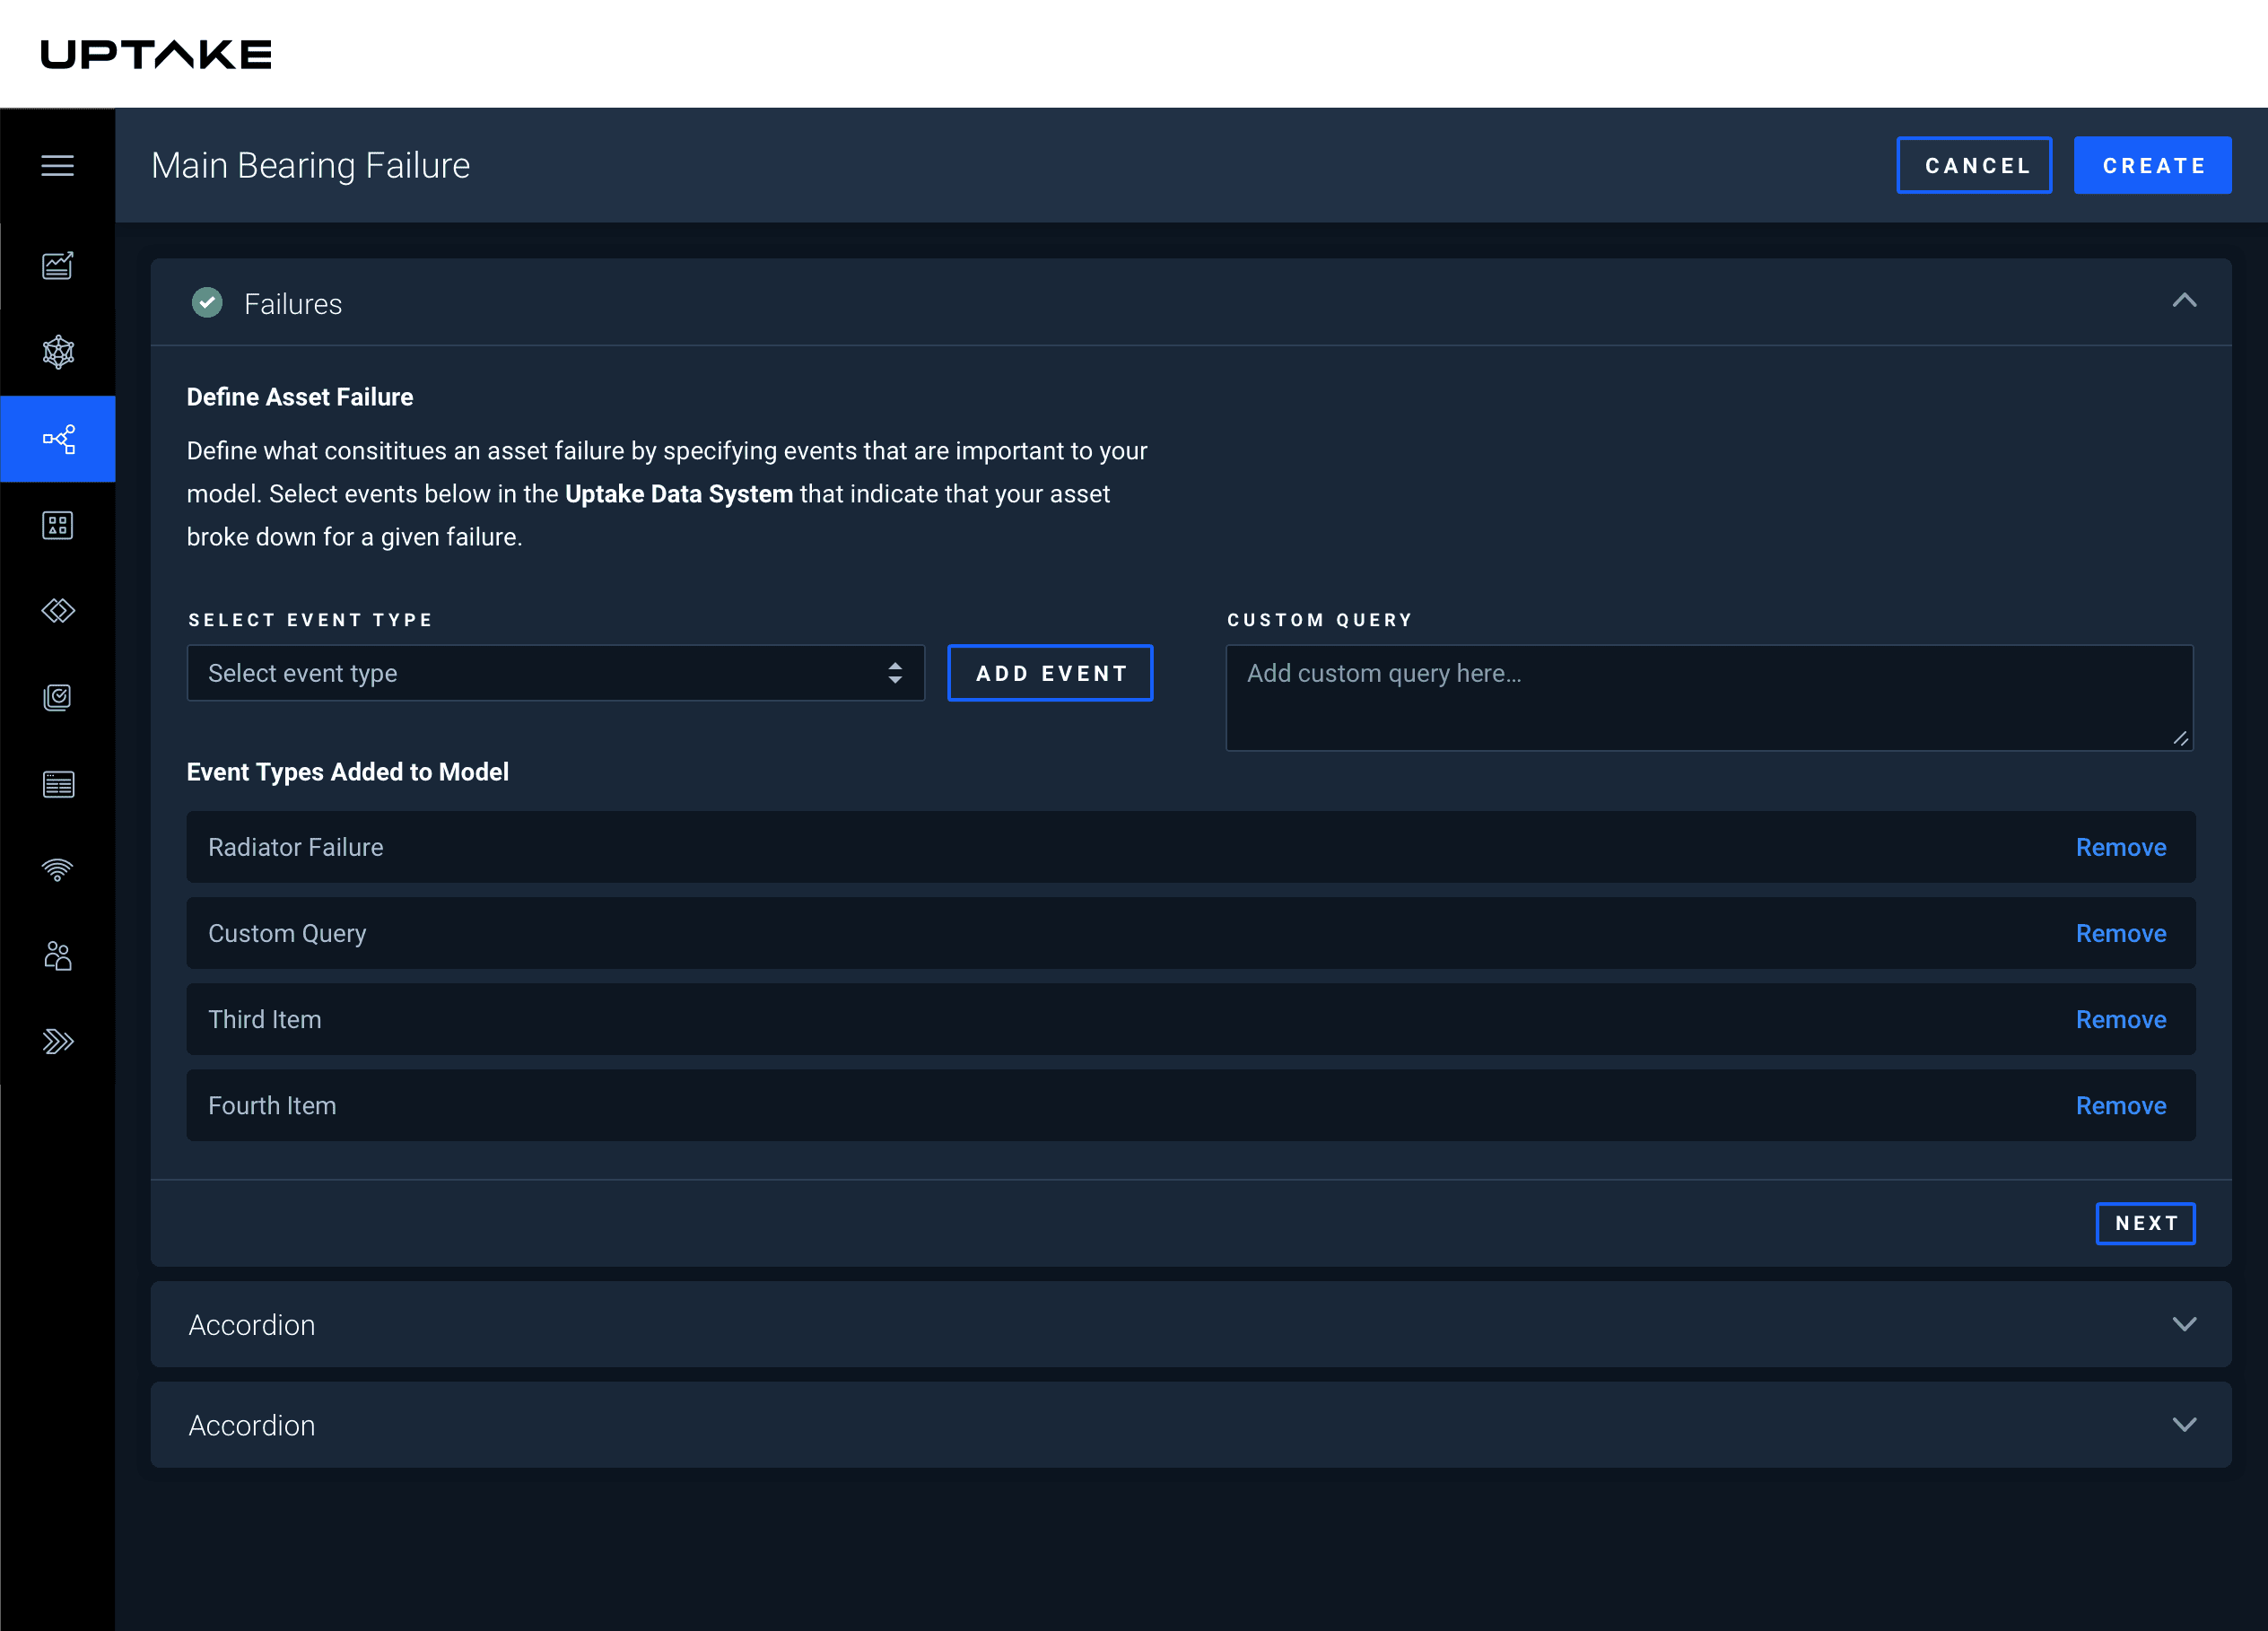Open the list table sidebar icon

tap(57, 784)
